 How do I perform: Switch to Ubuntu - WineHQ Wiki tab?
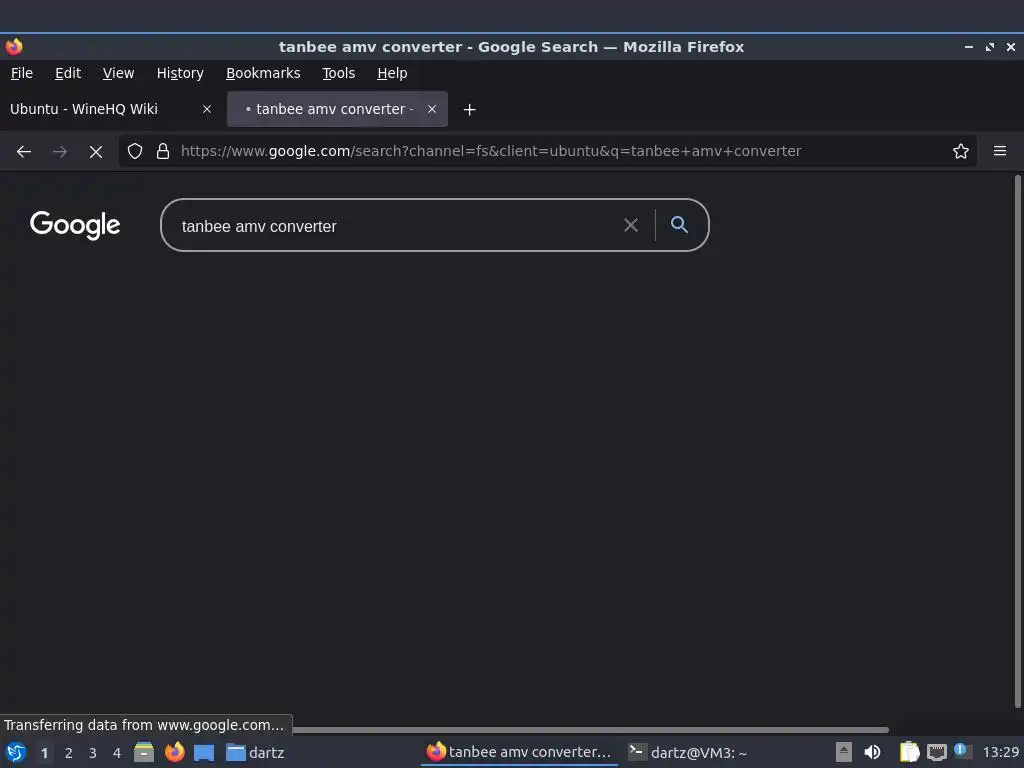click(x=111, y=109)
